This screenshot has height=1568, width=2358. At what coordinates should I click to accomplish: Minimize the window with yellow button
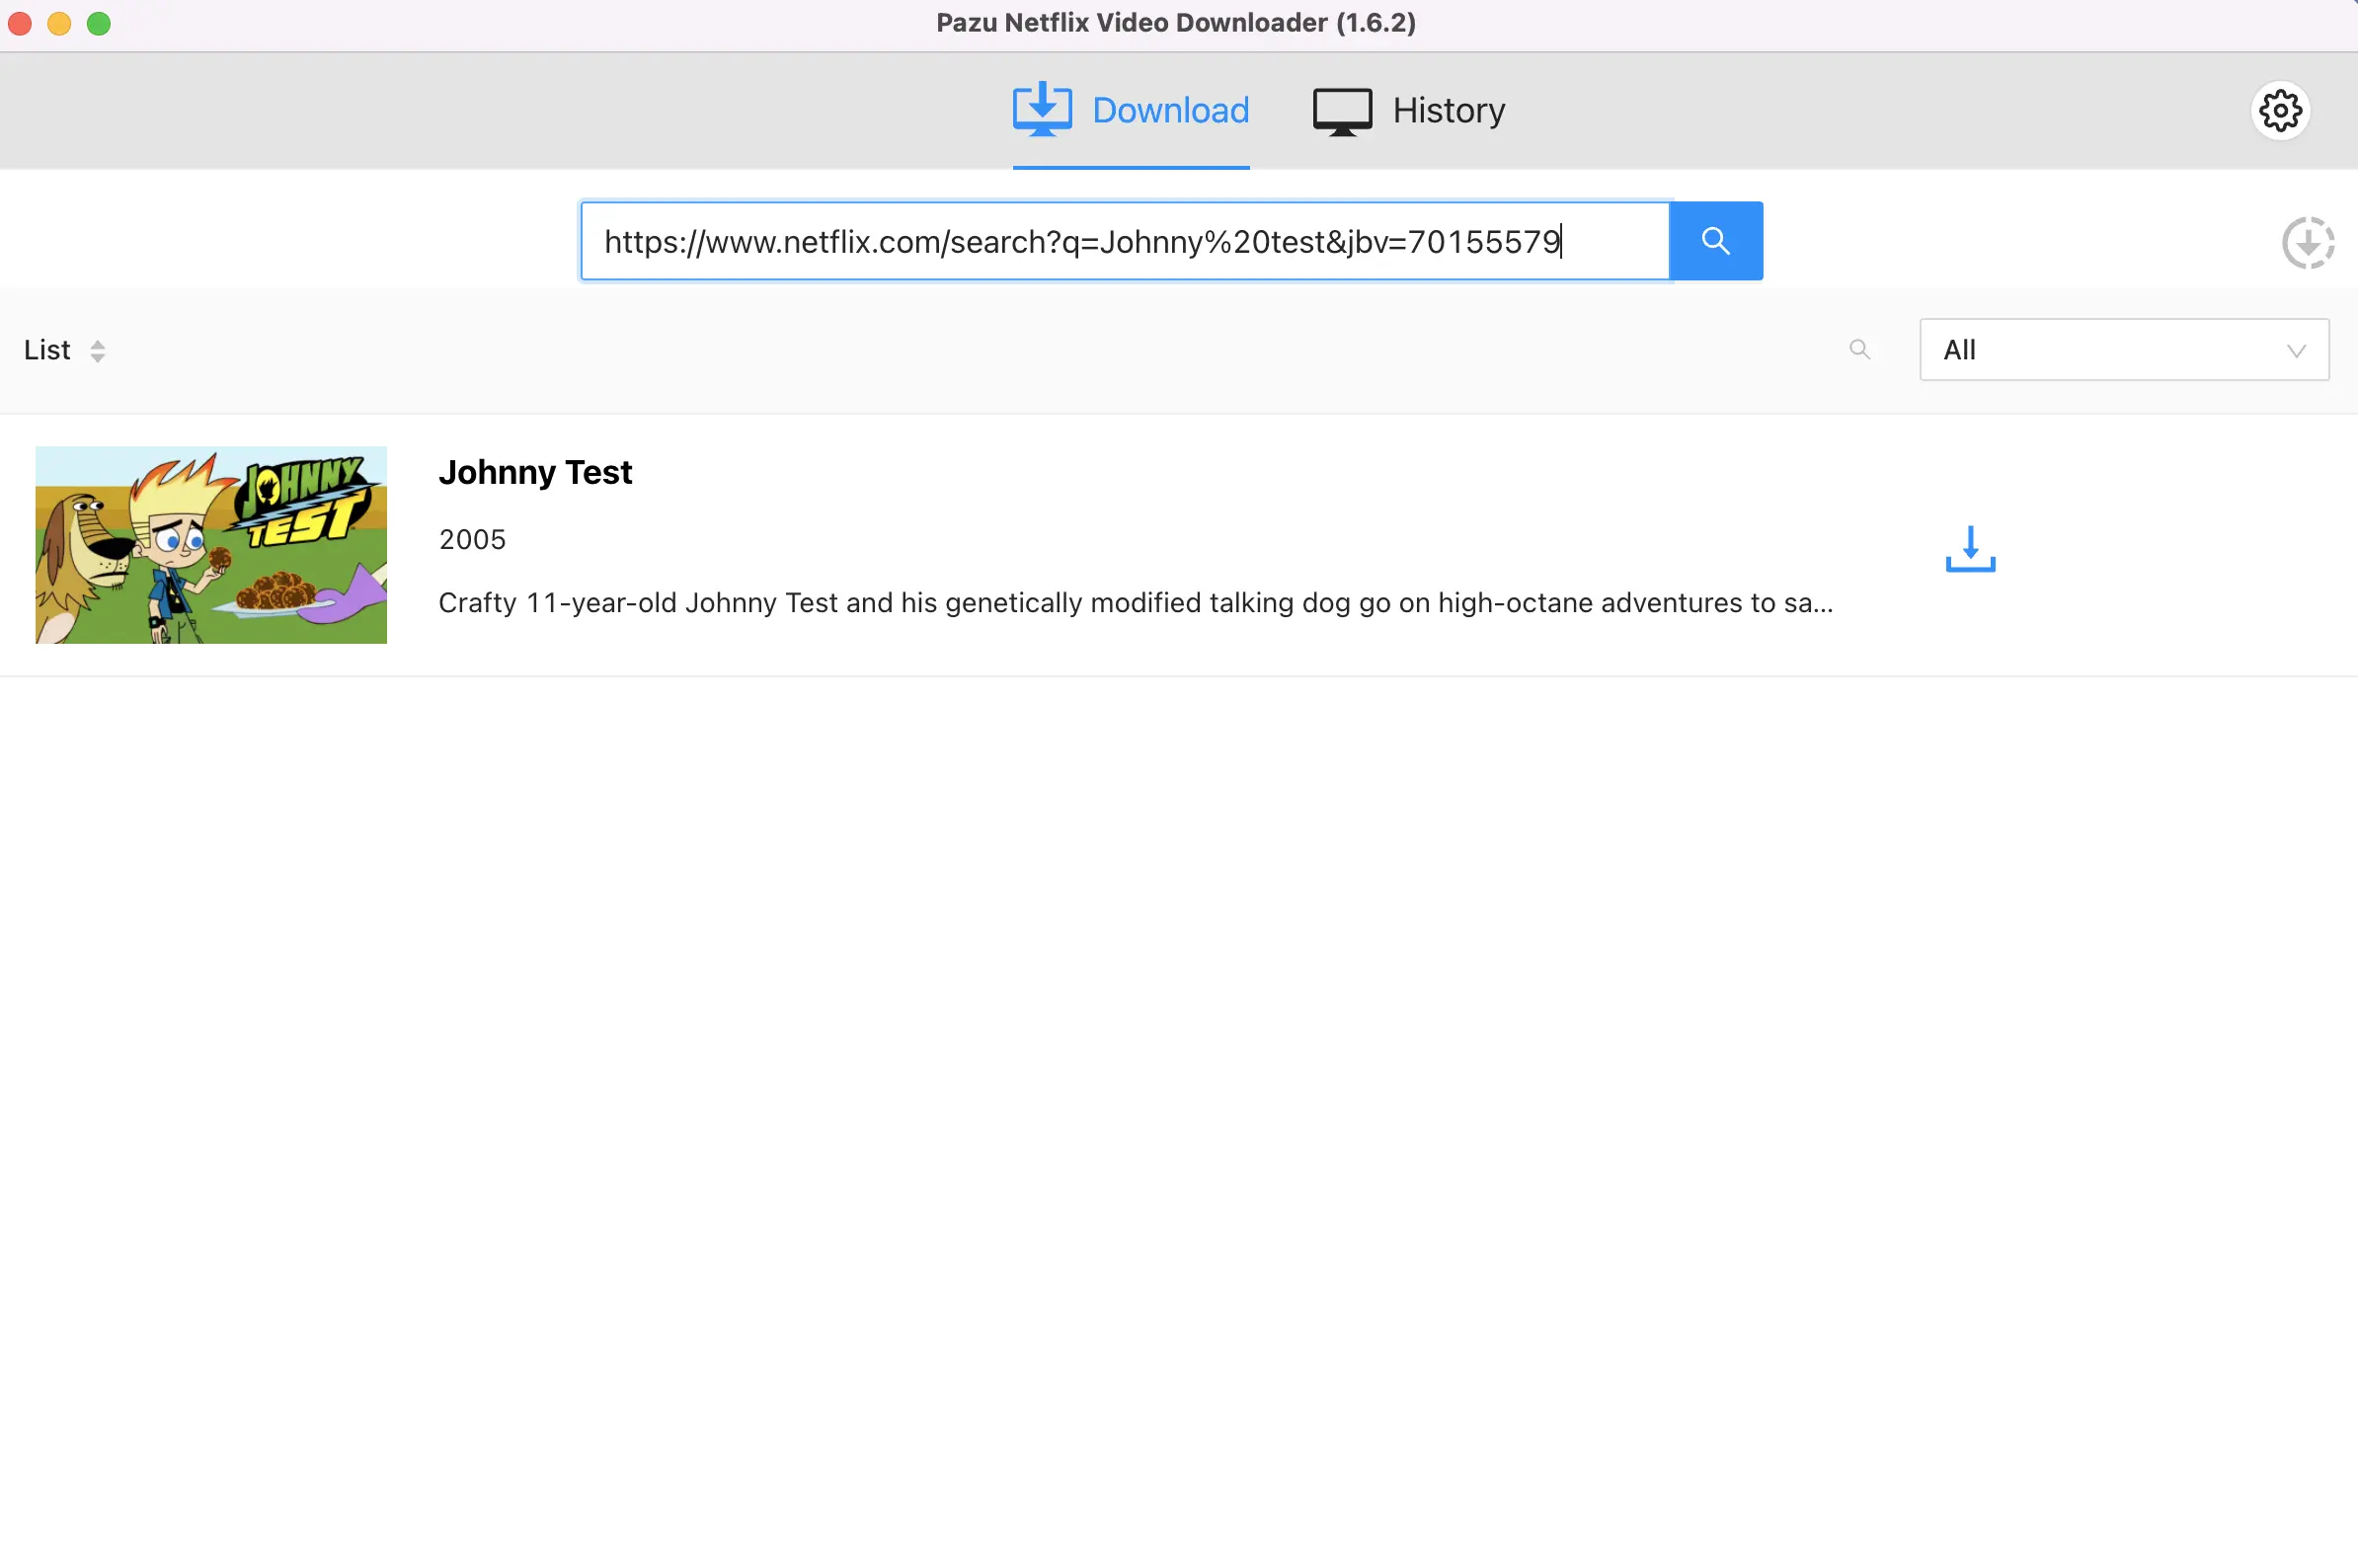pos(59,23)
